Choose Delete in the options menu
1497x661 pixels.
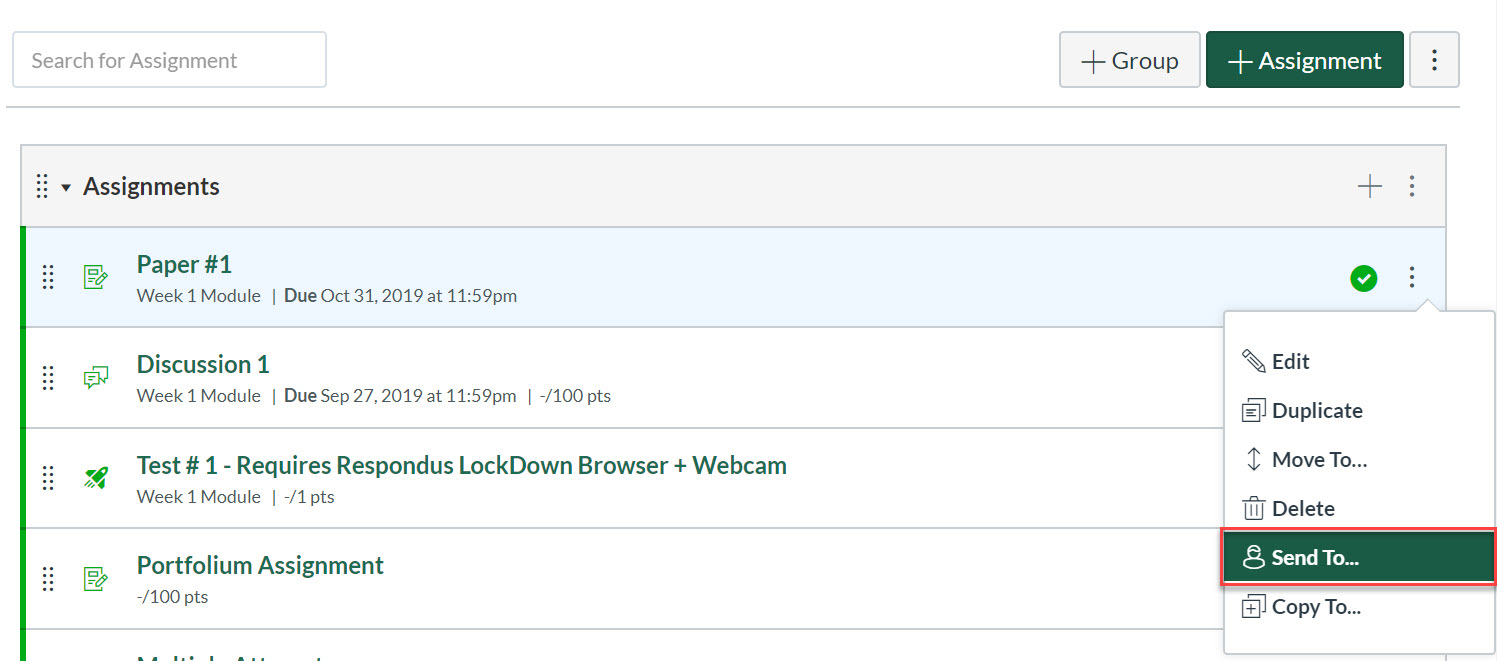(x=1302, y=509)
